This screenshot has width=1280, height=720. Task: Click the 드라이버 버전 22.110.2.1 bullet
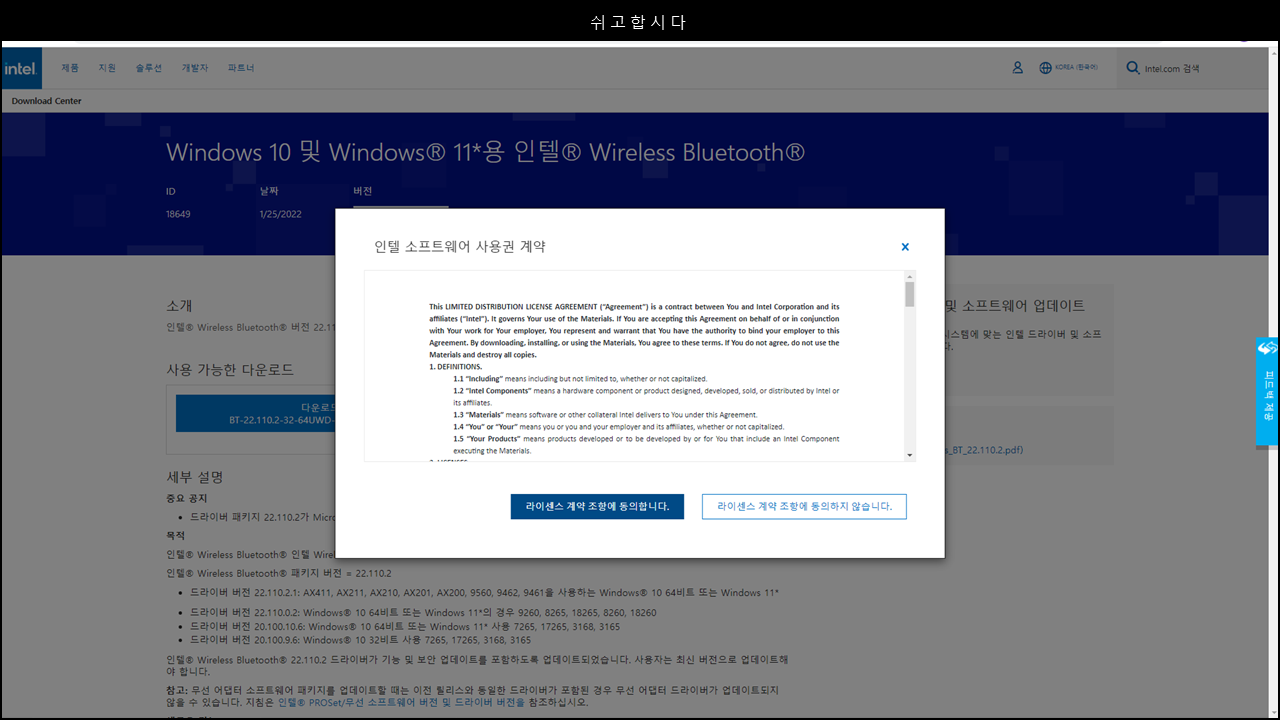(x=484, y=593)
